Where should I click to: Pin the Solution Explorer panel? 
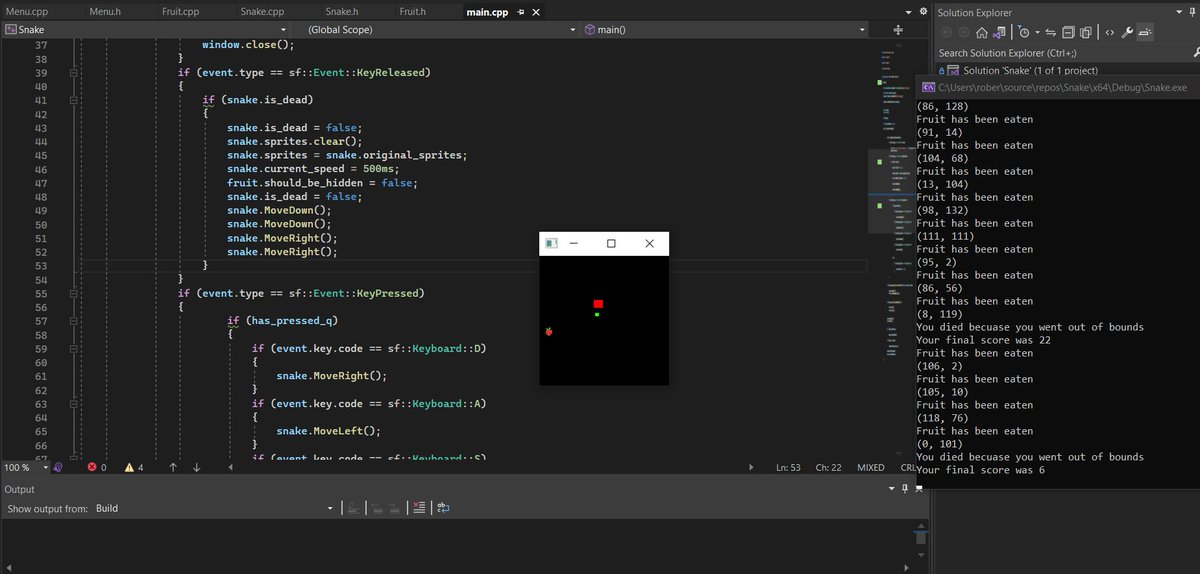point(1192,12)
